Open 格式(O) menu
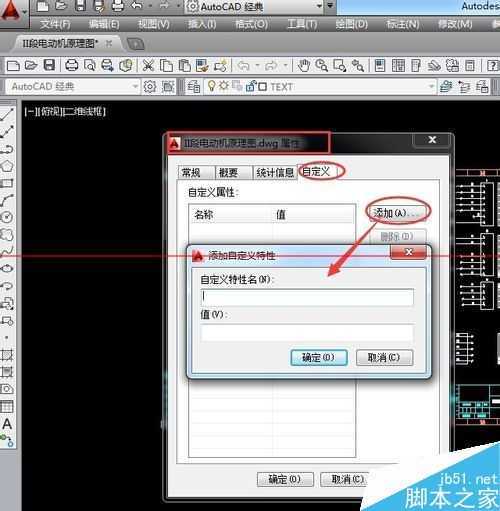The height and width of the screenshot is (511, 500). [x=252, y=24]
